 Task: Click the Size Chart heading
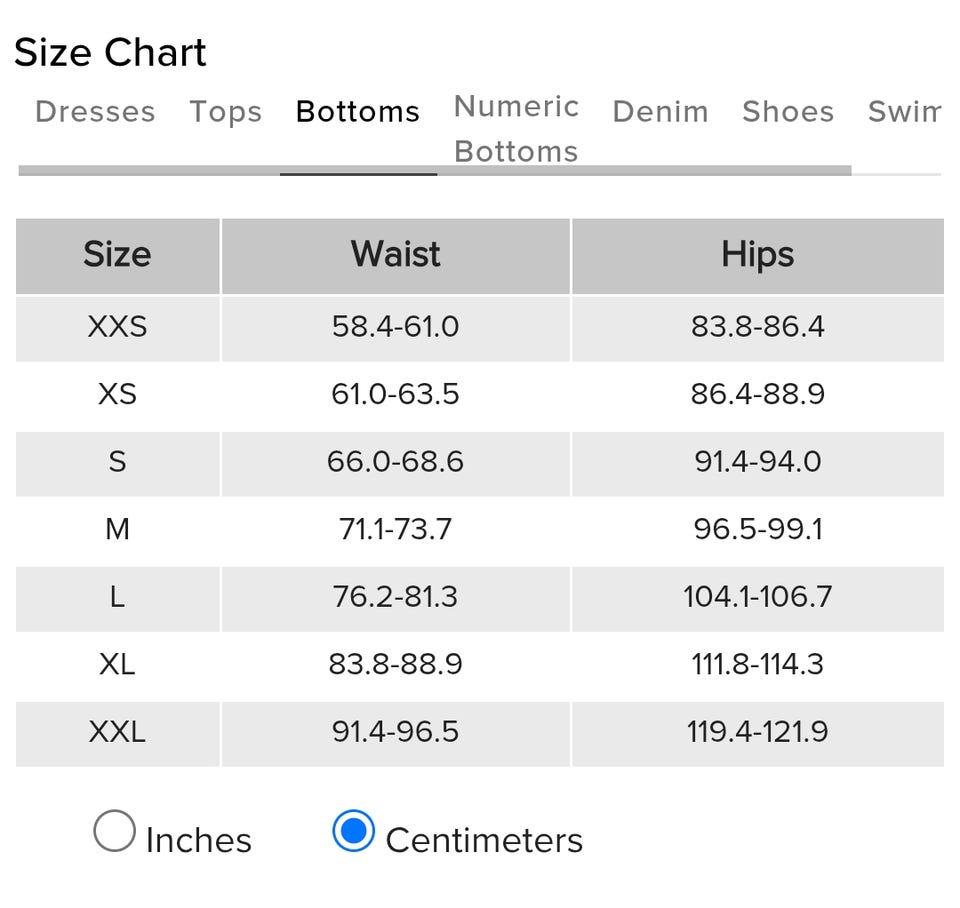pos(110,52)
